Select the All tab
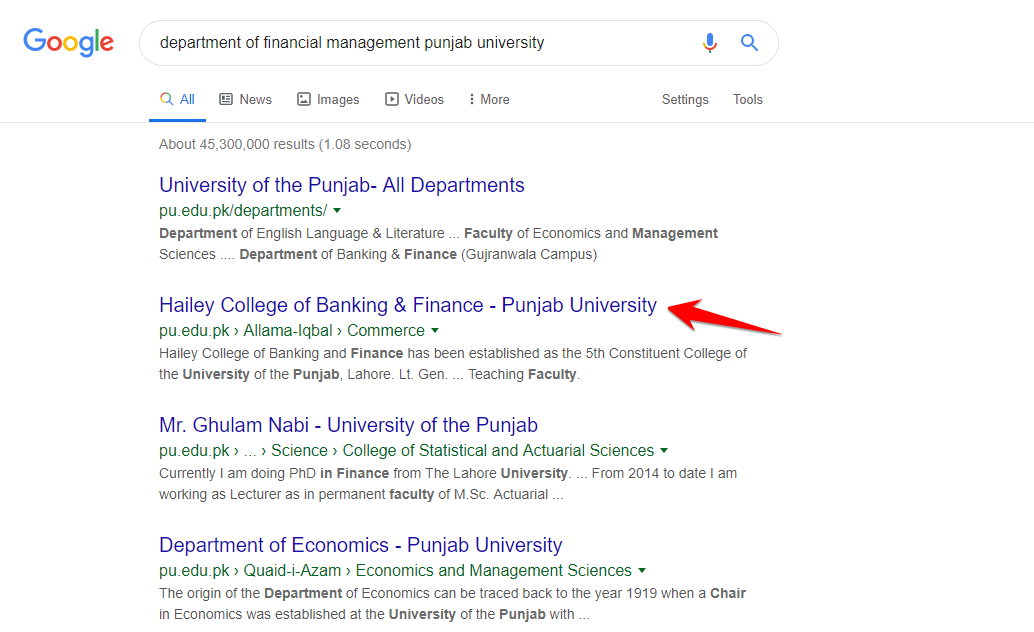Image resolution: width=1034 pixels, height=632 pixels. pos(178,100)
